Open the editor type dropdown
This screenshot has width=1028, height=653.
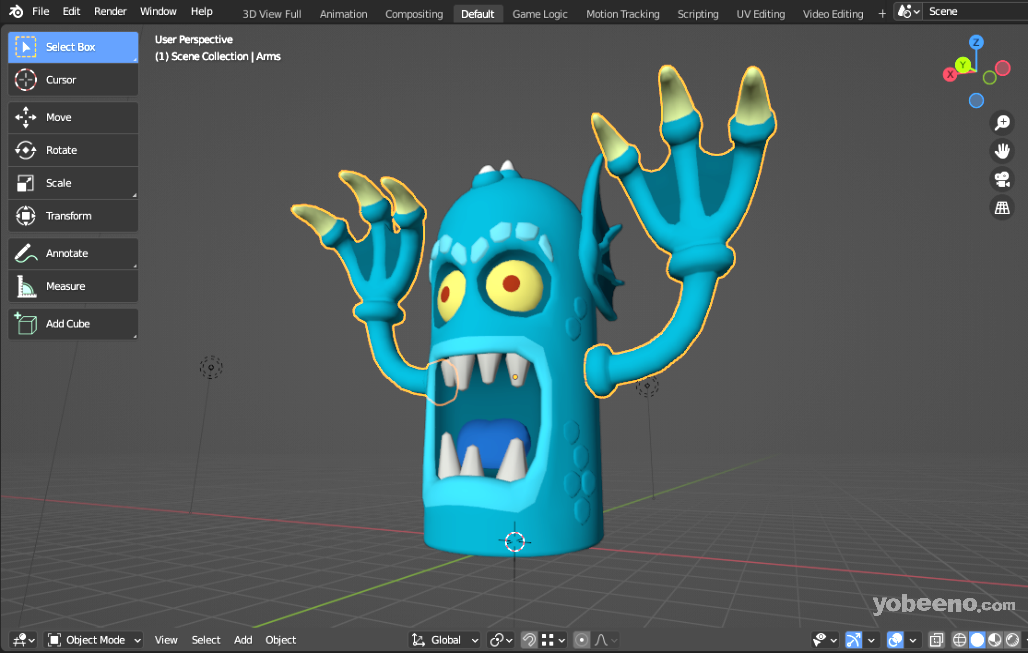point(24,640)
